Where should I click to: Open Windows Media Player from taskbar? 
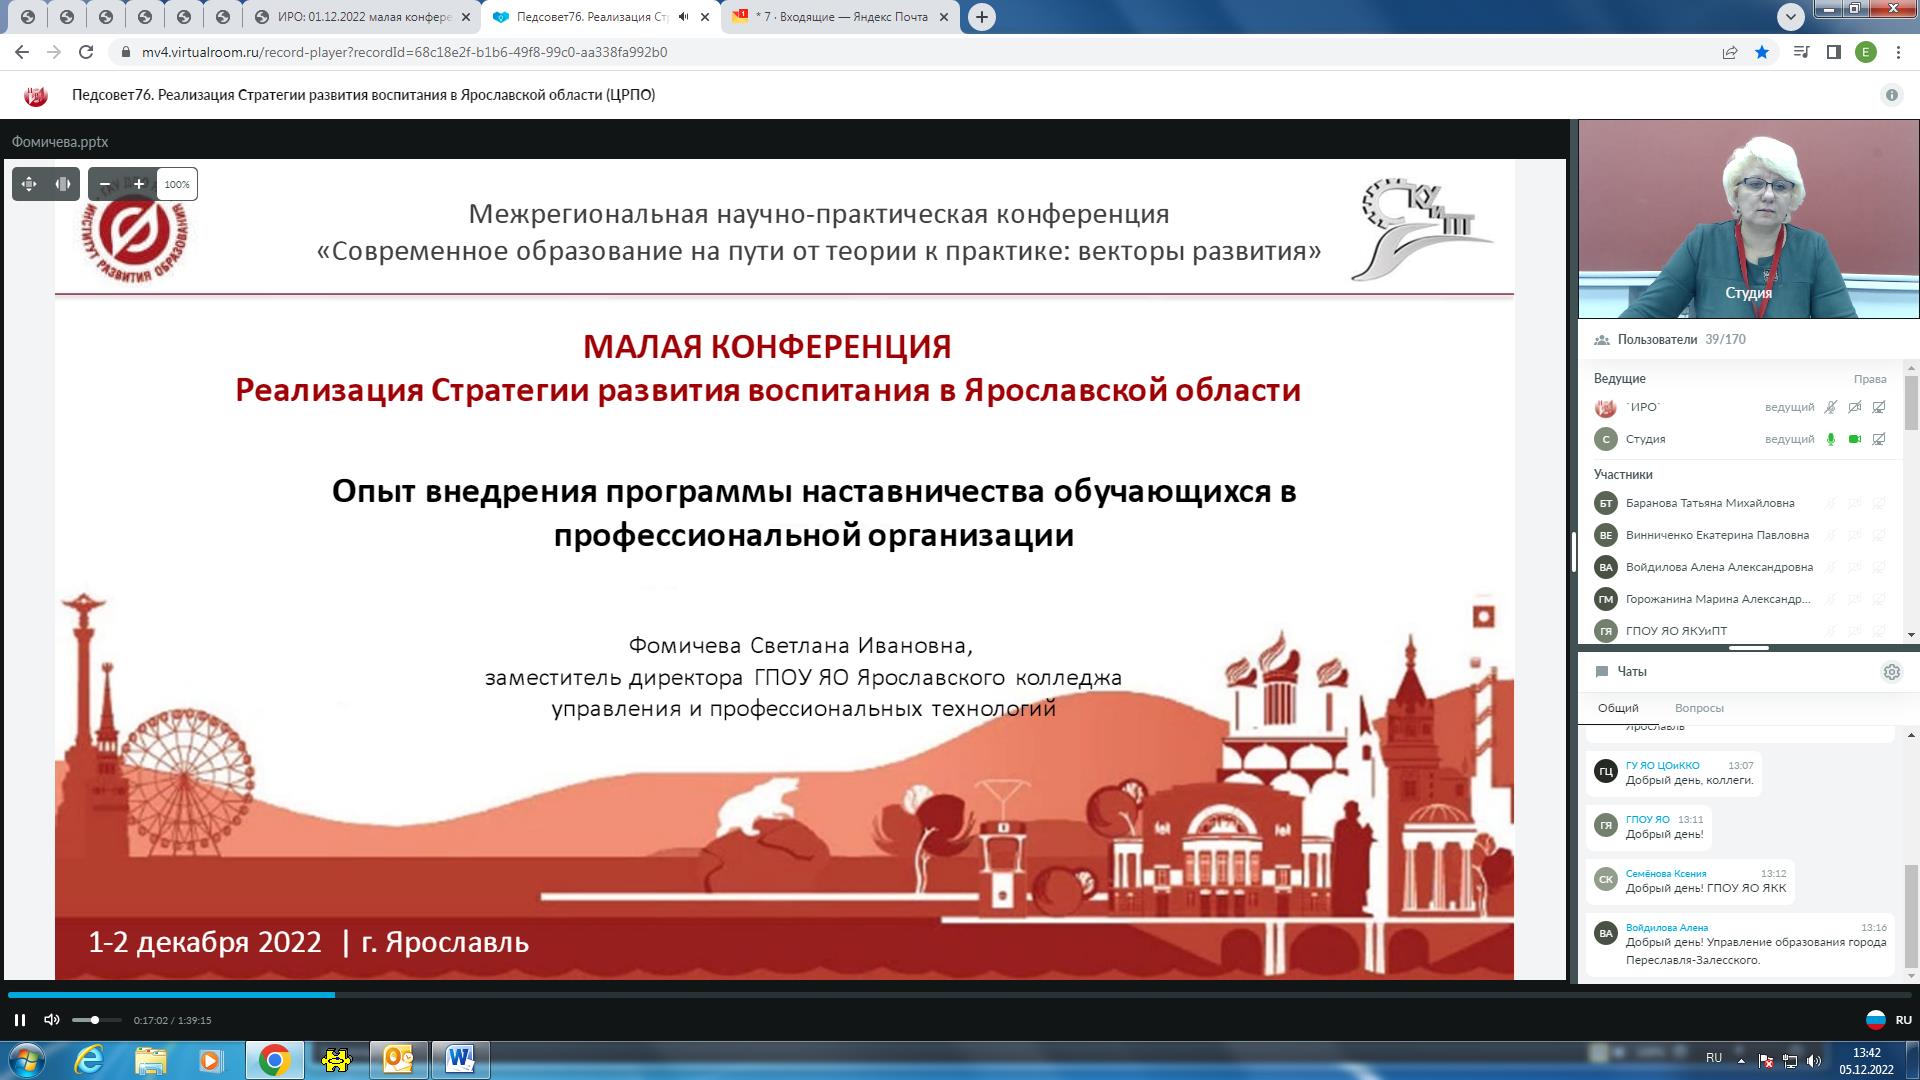[x=211, y=1060]
